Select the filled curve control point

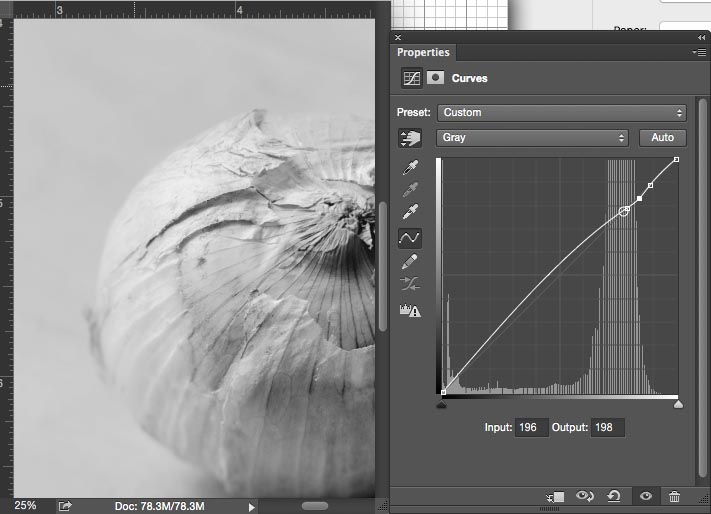[639, 199]
